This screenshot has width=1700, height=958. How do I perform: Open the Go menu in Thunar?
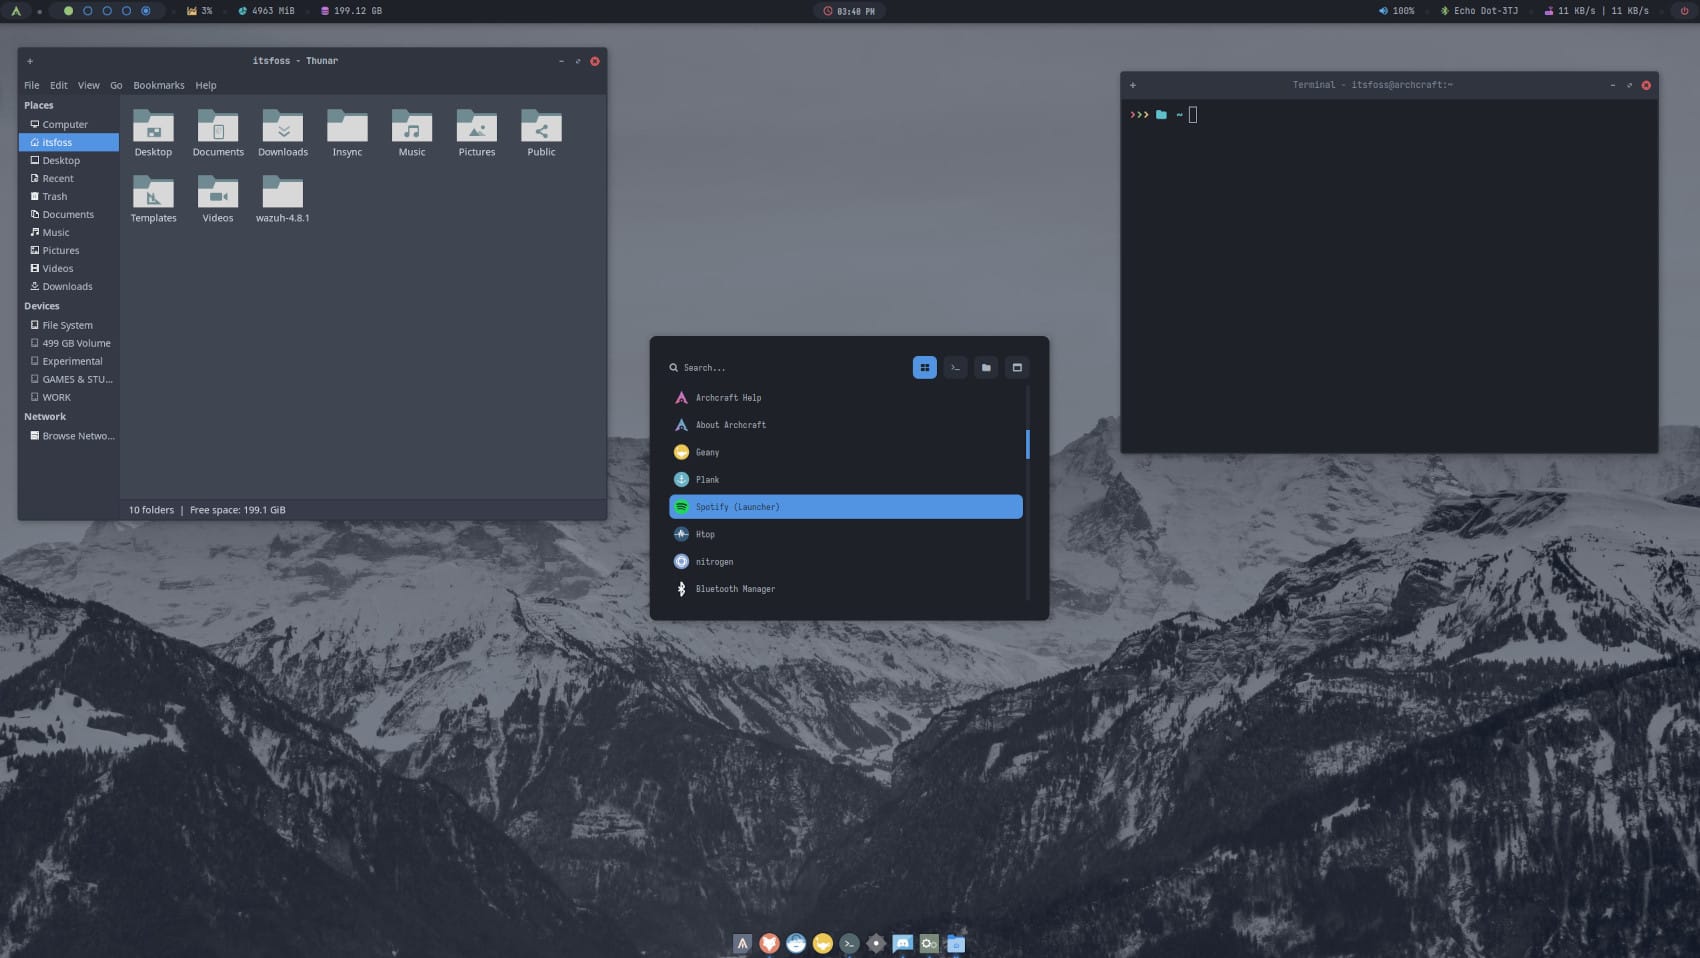tap(116, 85)
